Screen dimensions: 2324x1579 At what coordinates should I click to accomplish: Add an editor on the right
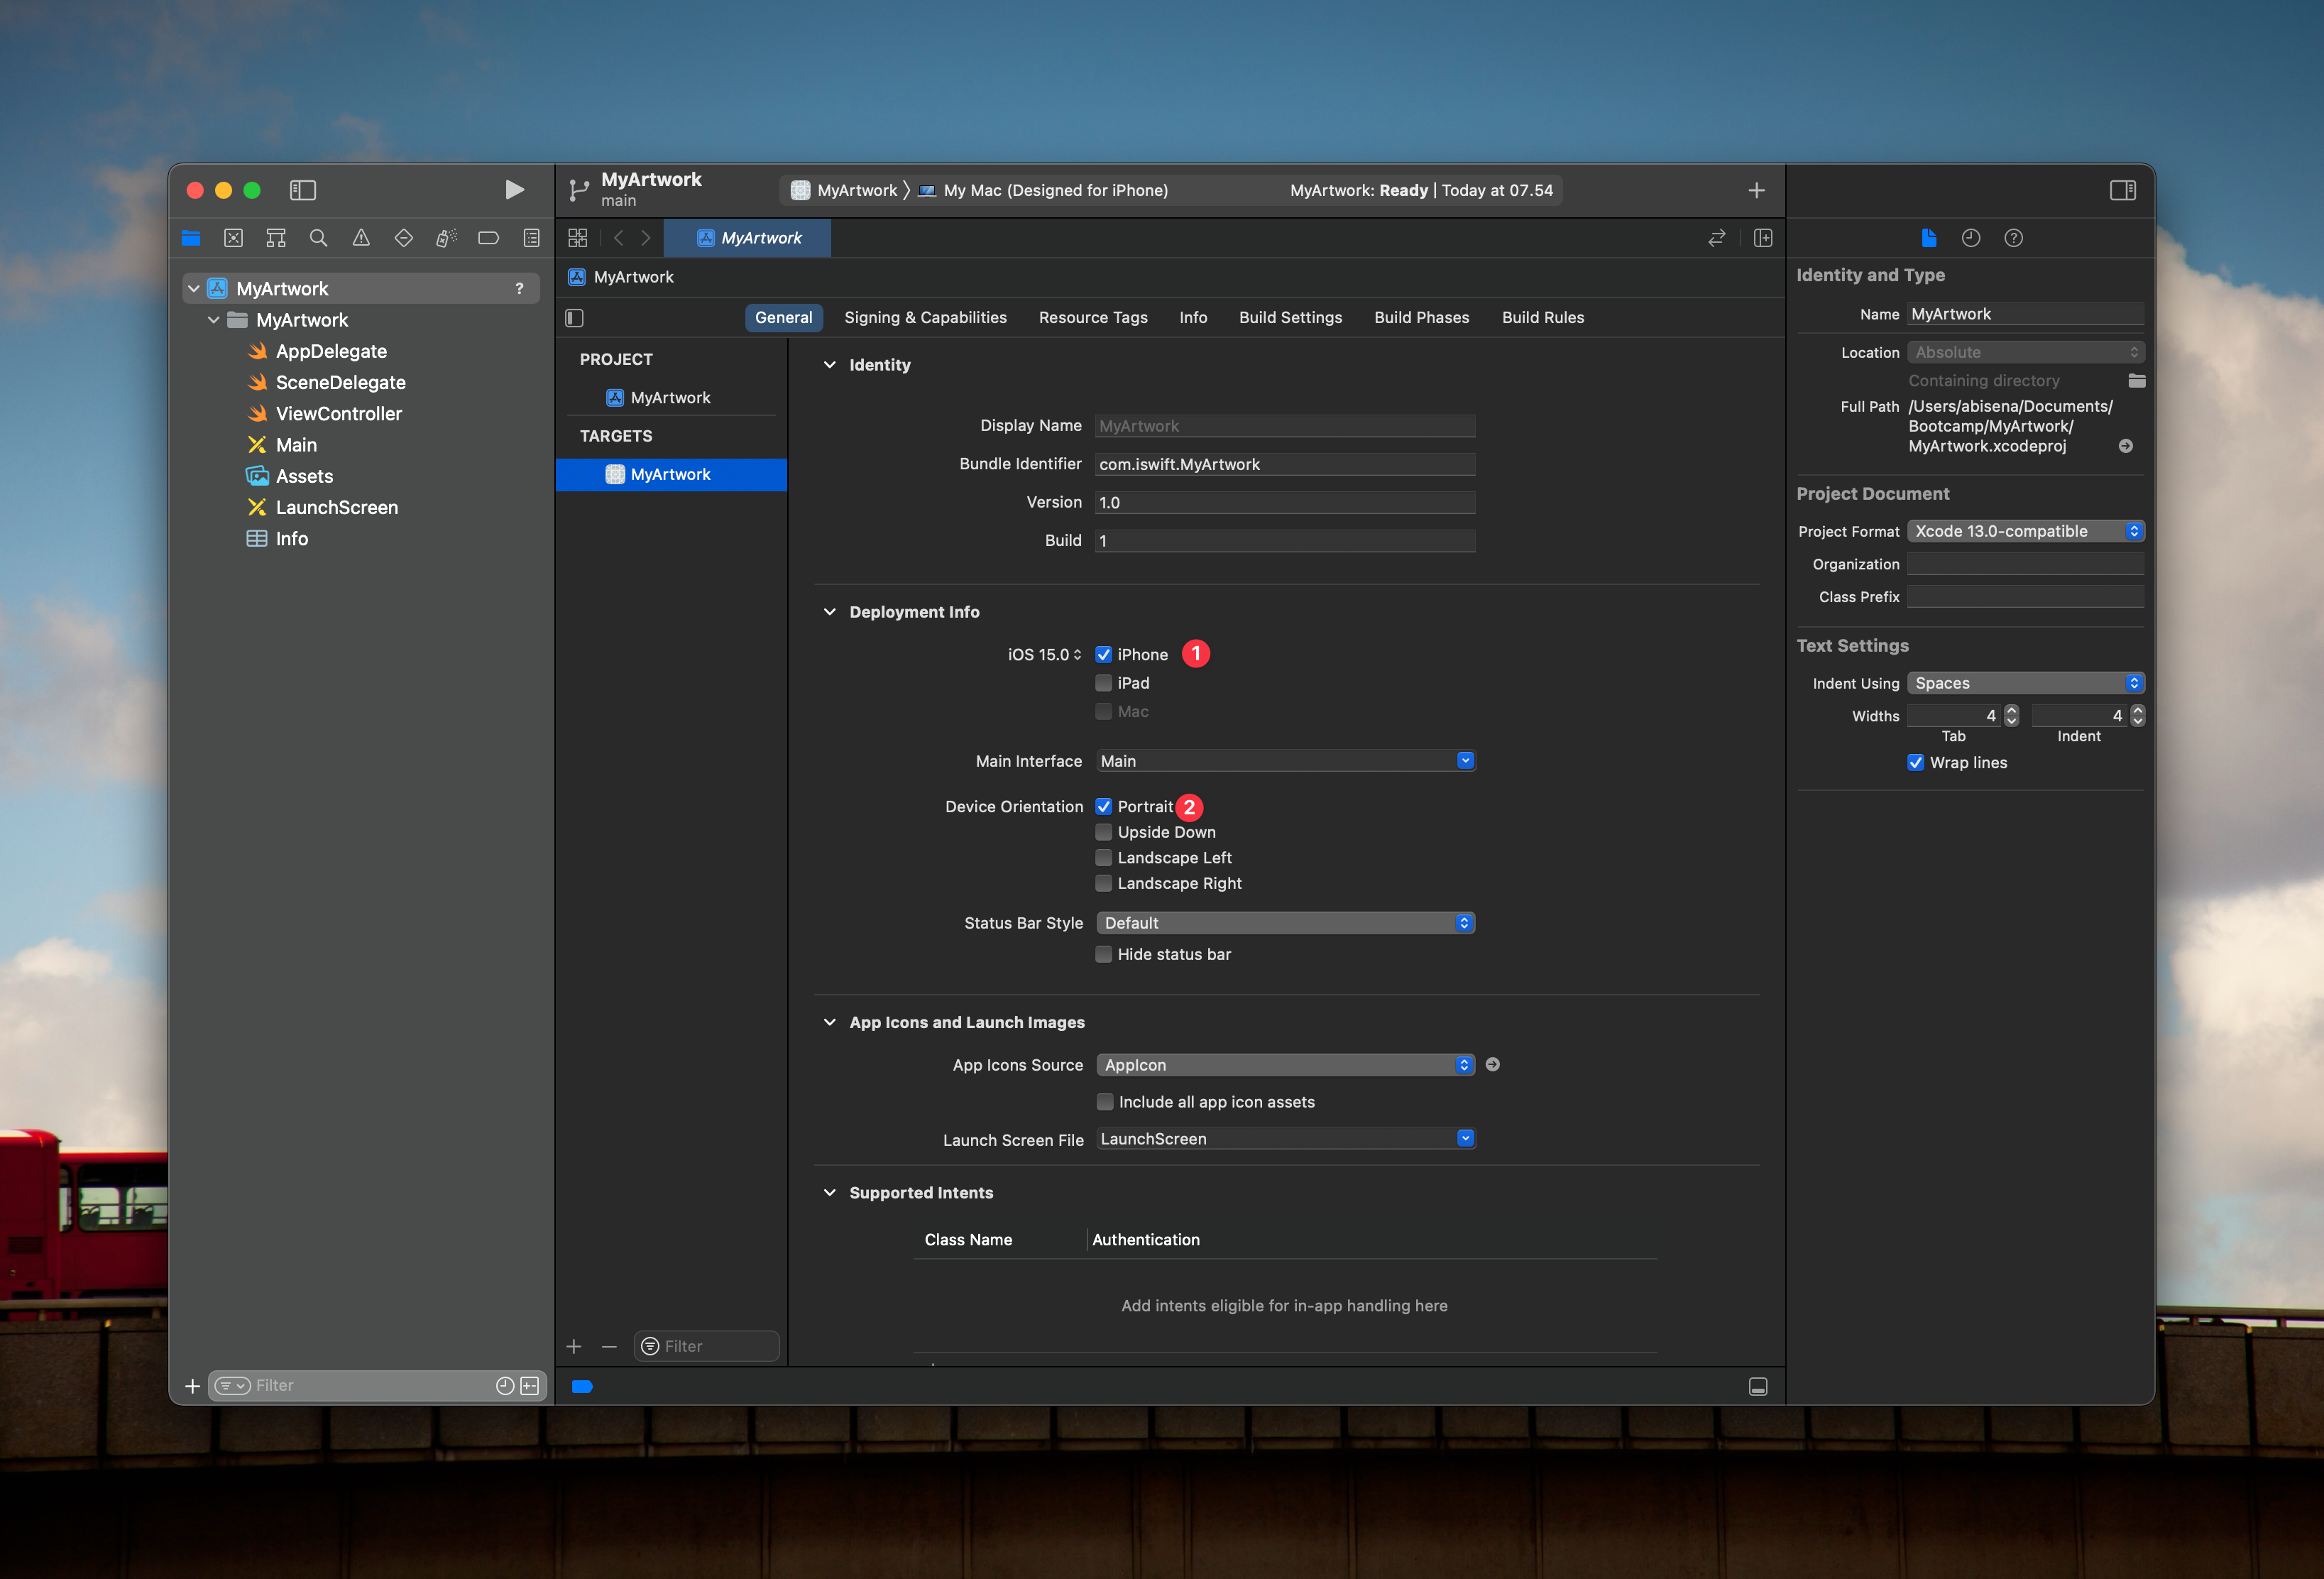tap(1763, 238)
